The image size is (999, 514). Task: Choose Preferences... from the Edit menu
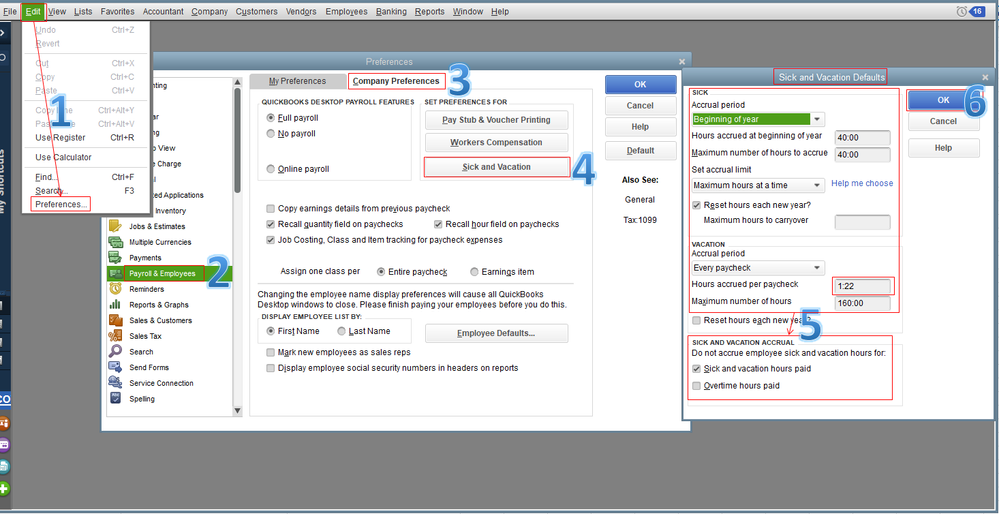coord(61,204)
